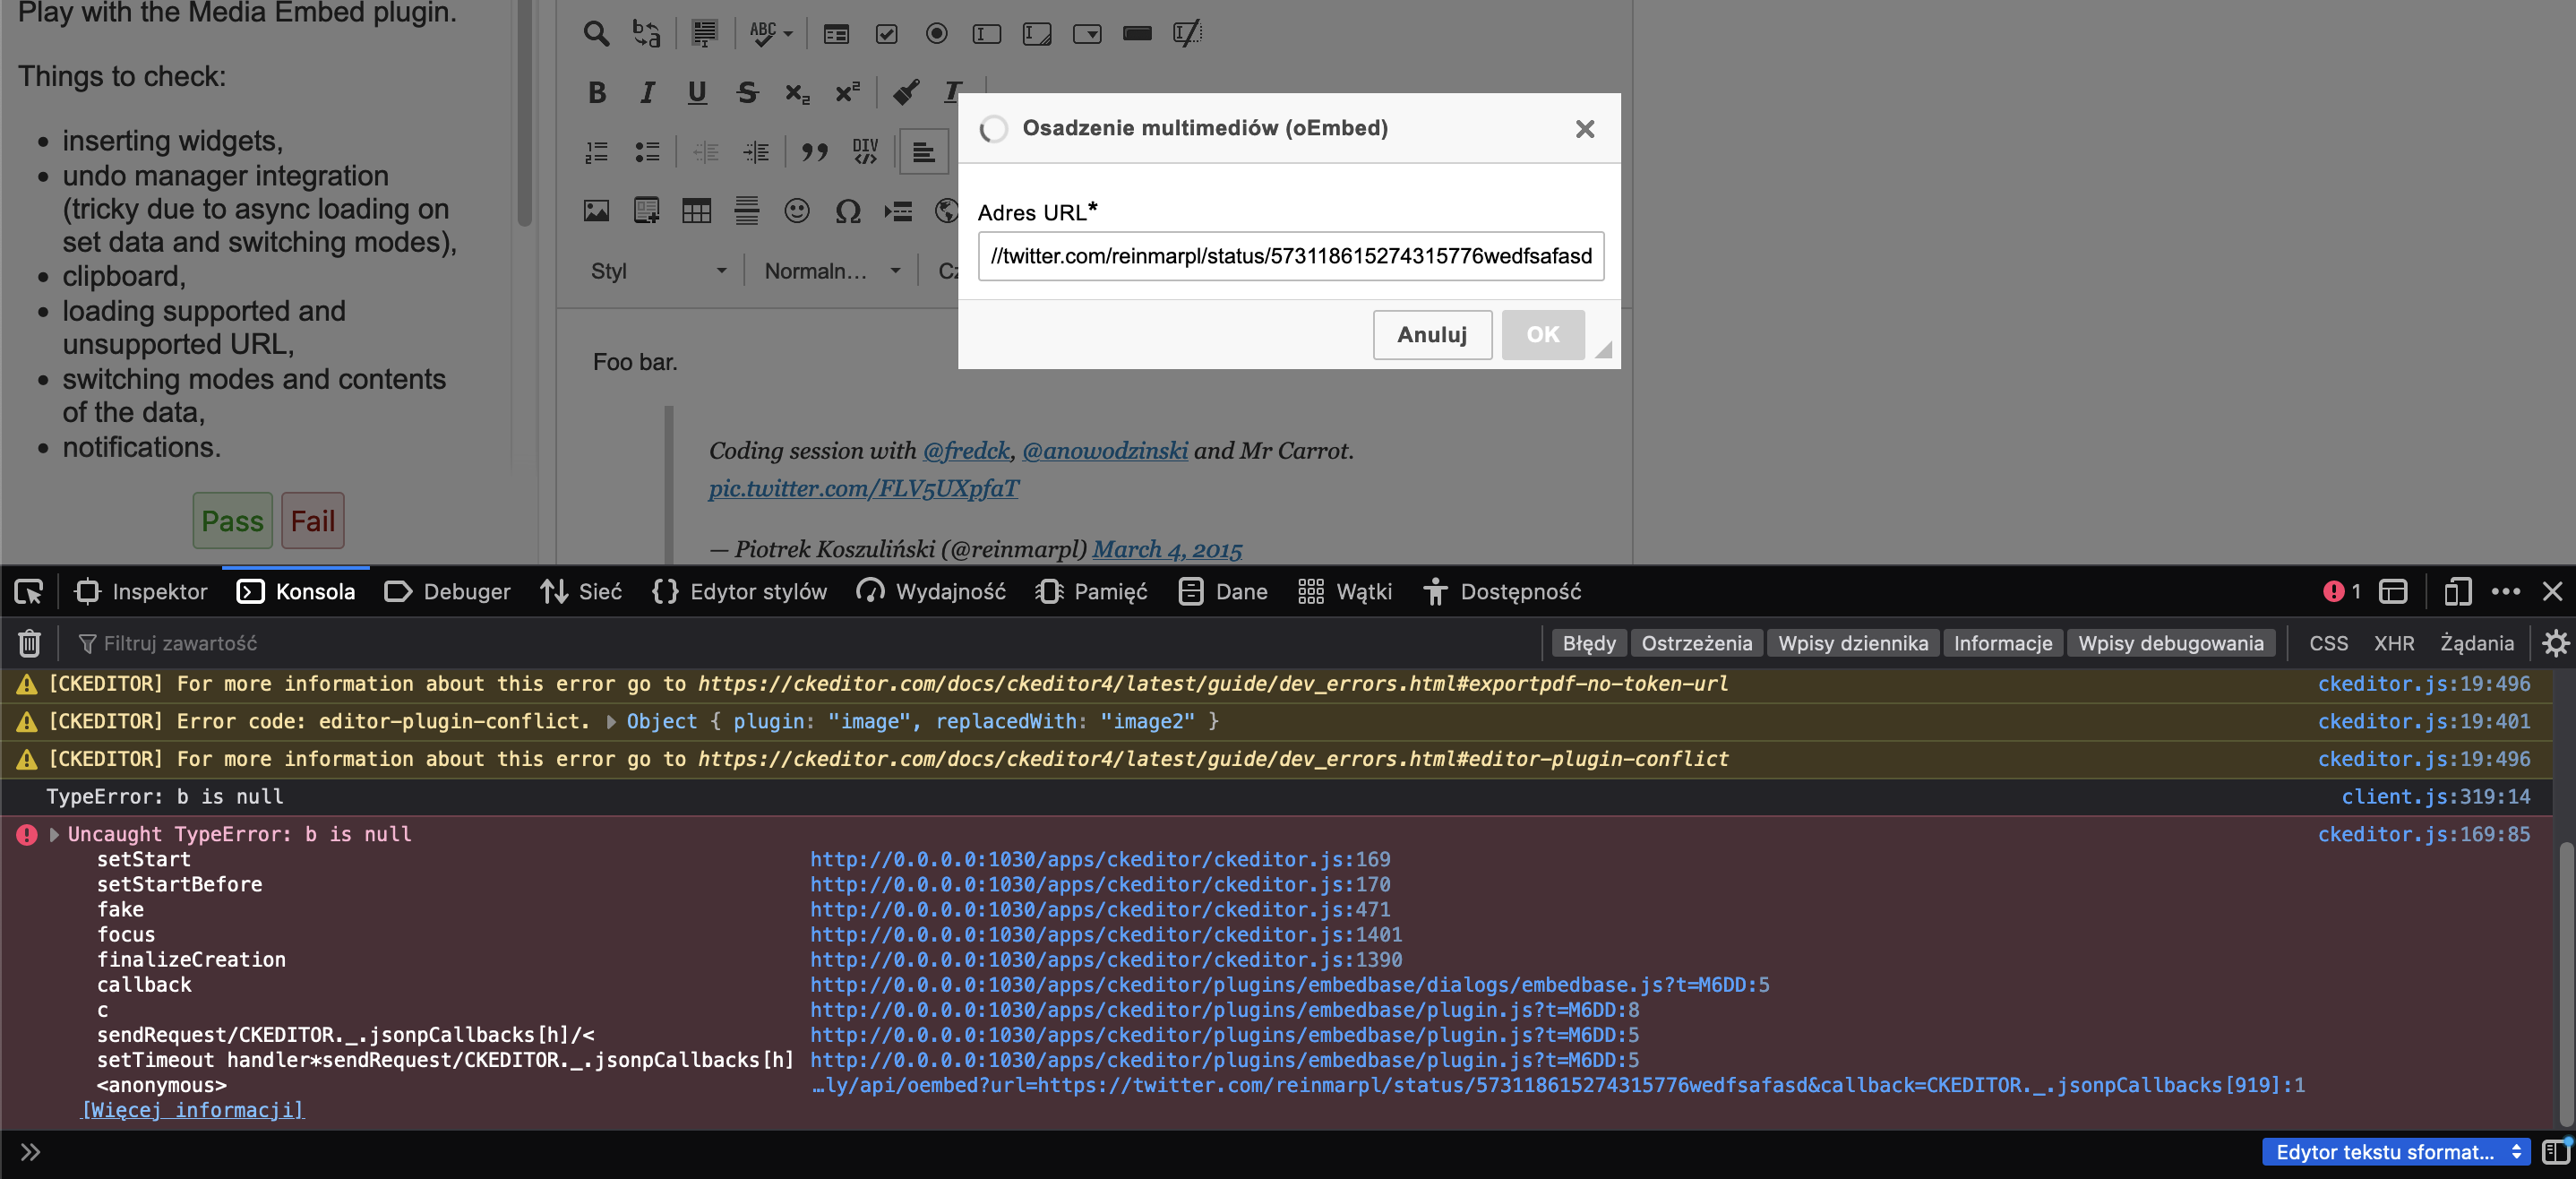This screenshot has width=2576, height=1179.
Task: Follow the Więcej informacji link
Action: click(x=192, y=1110)
